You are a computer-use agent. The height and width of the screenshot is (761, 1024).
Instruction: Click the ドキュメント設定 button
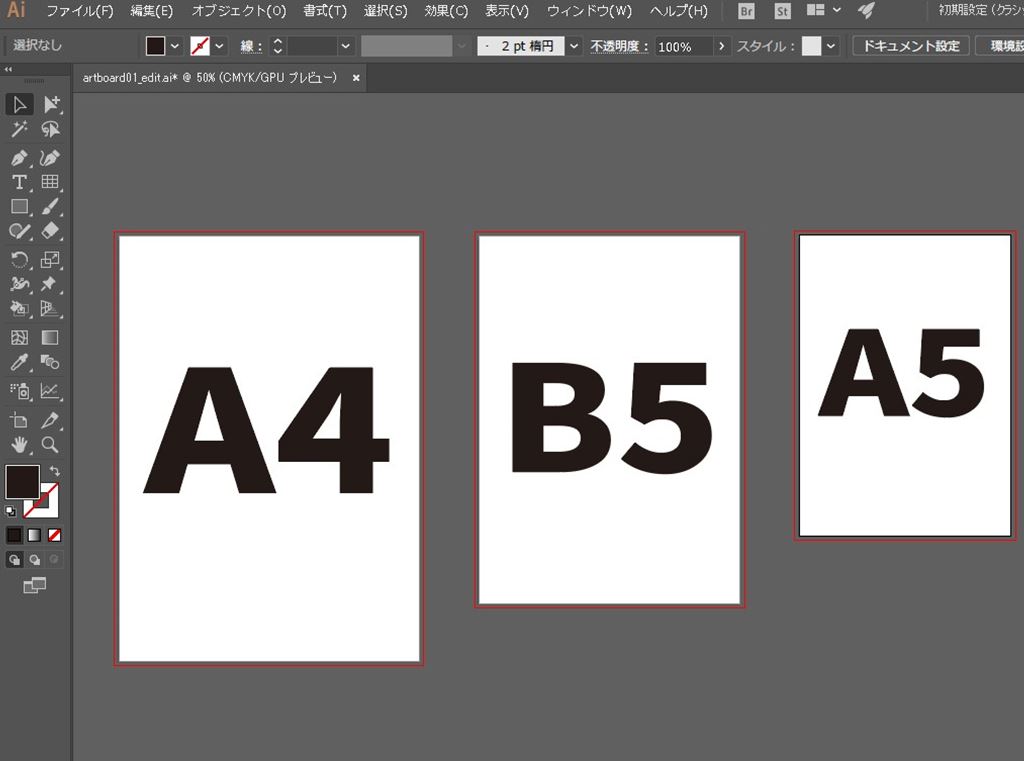(910, 46)
